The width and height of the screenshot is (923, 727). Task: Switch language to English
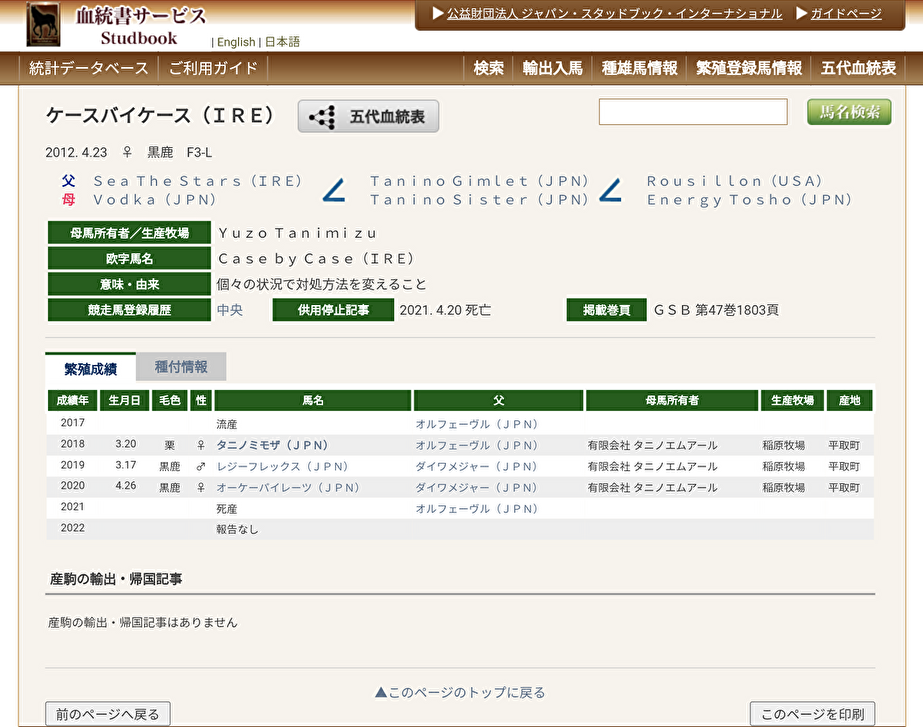[x=236, y=42]
